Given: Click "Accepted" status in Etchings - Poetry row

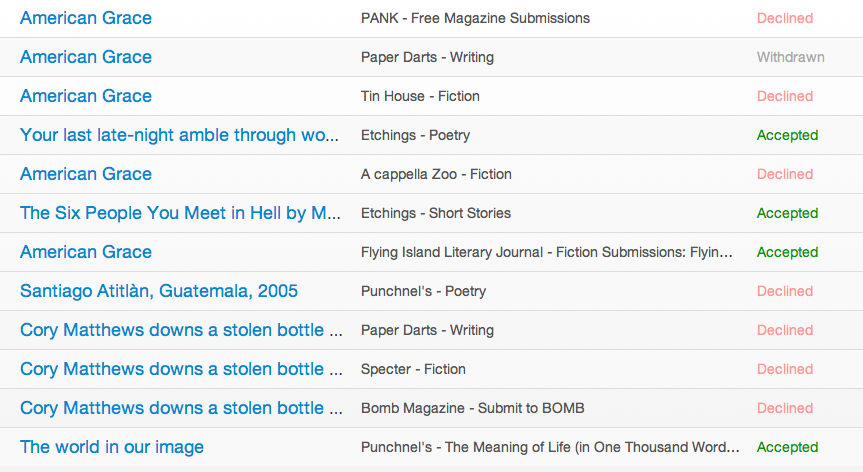Looking at the screenshot, I should pyautogui.click(x=787, y=135).
